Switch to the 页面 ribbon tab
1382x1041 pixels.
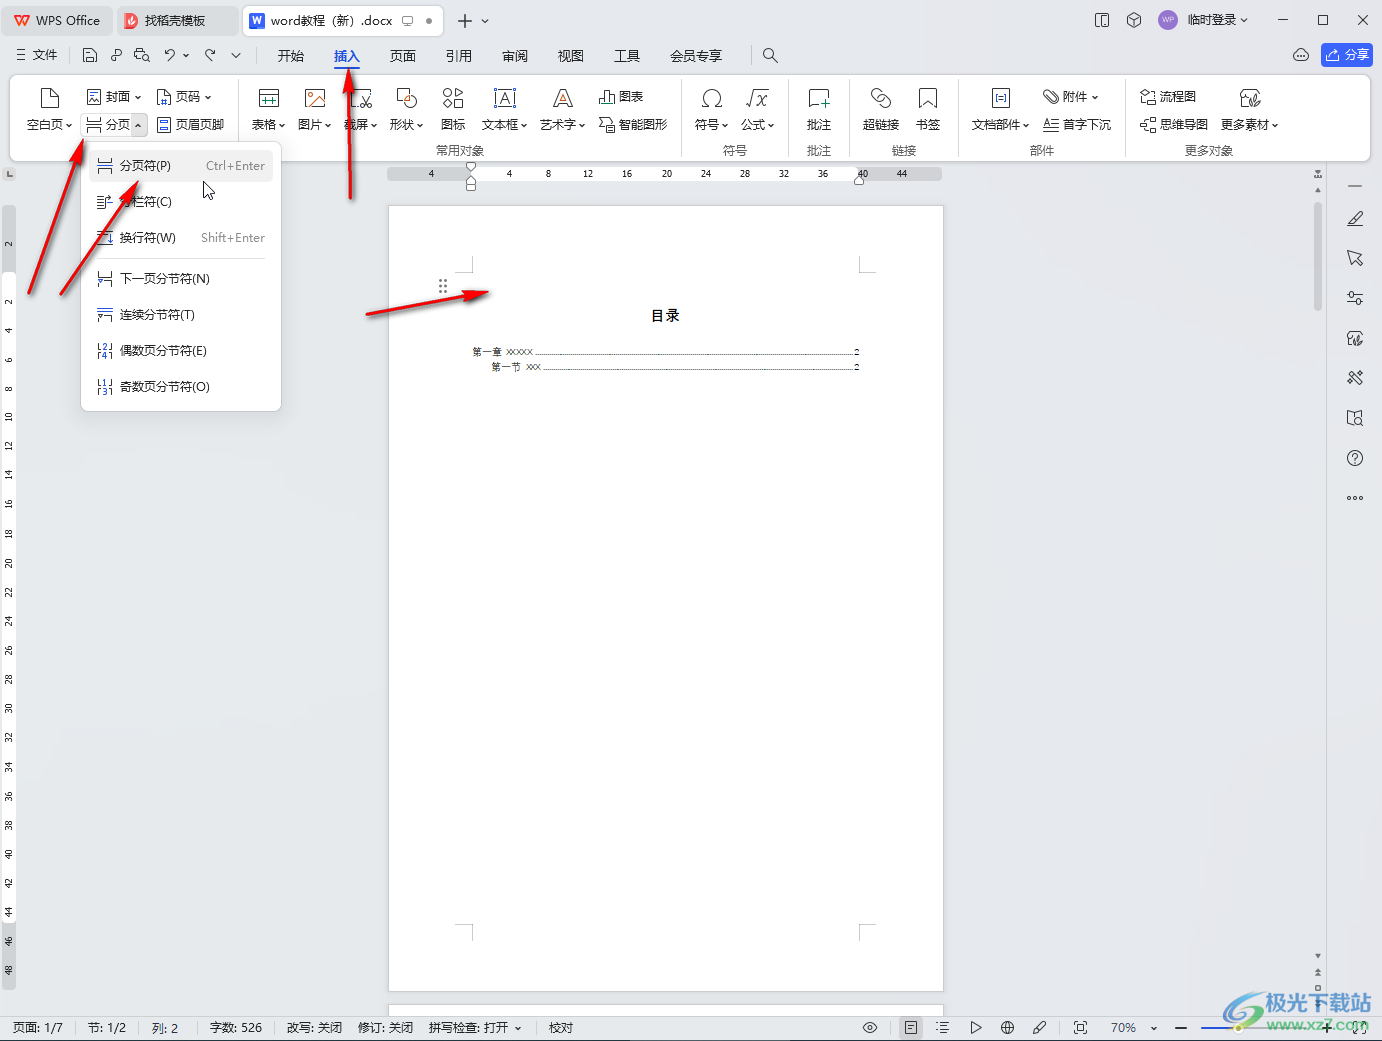click(403, 56)
